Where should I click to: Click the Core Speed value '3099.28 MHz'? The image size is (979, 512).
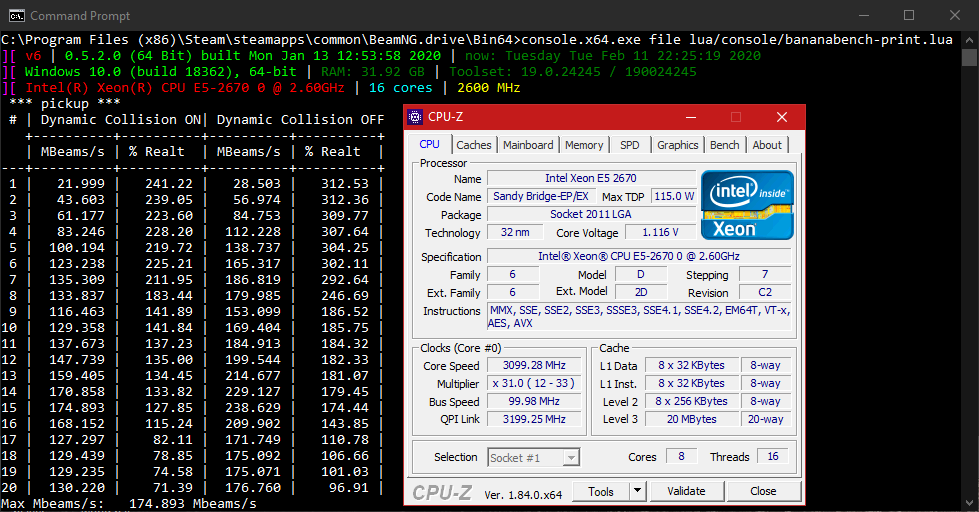534,365
